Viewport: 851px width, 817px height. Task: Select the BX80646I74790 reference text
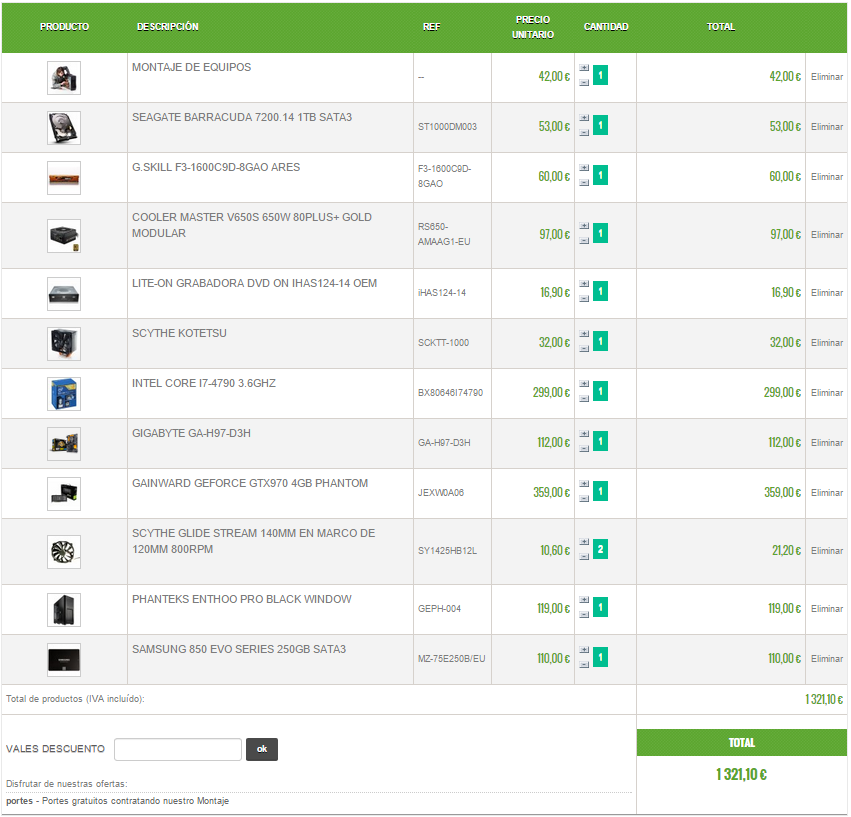(450, 393)
